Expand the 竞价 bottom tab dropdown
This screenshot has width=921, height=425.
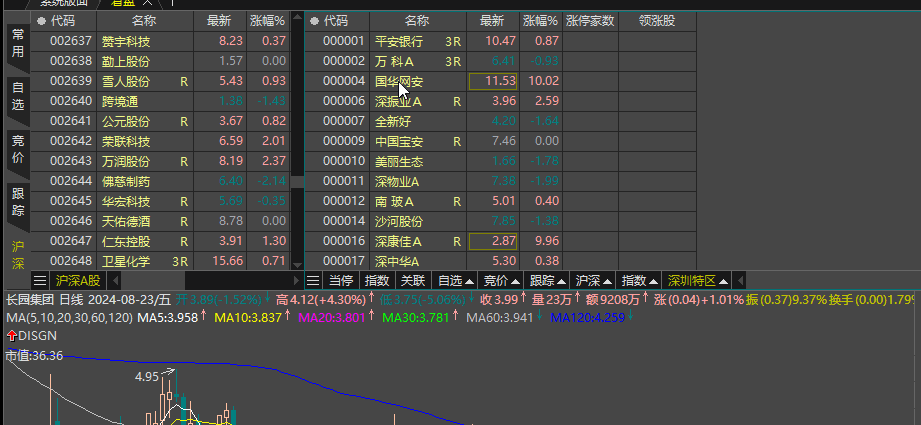pyautogui.click(x=515, y=281)
